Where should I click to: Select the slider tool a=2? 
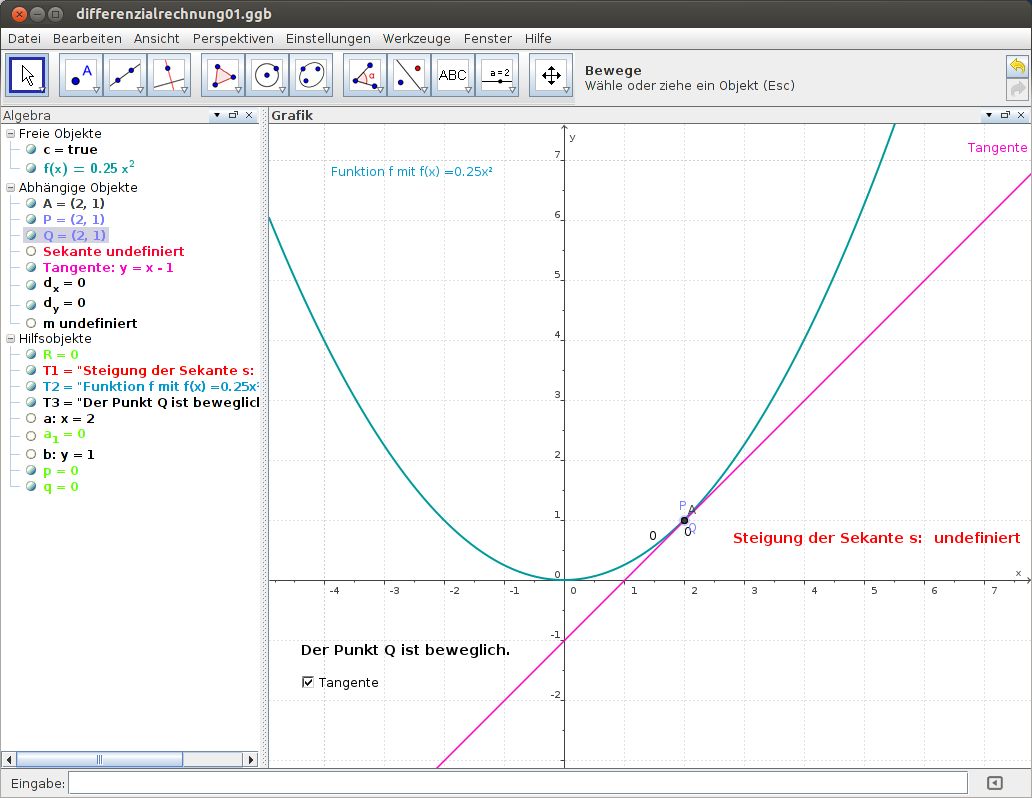pyautogui.click(x=497, y=75)
